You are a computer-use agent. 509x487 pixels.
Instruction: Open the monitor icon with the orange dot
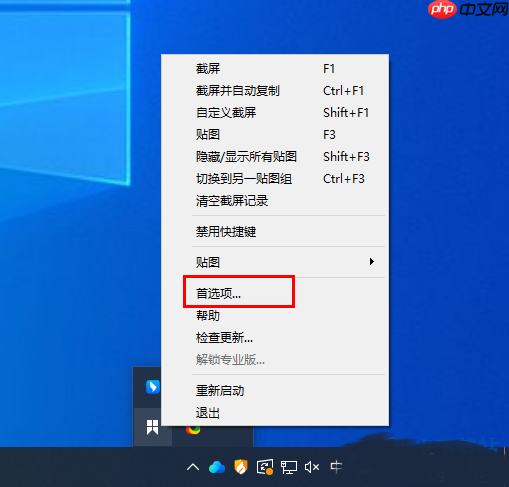click(265, 467)
